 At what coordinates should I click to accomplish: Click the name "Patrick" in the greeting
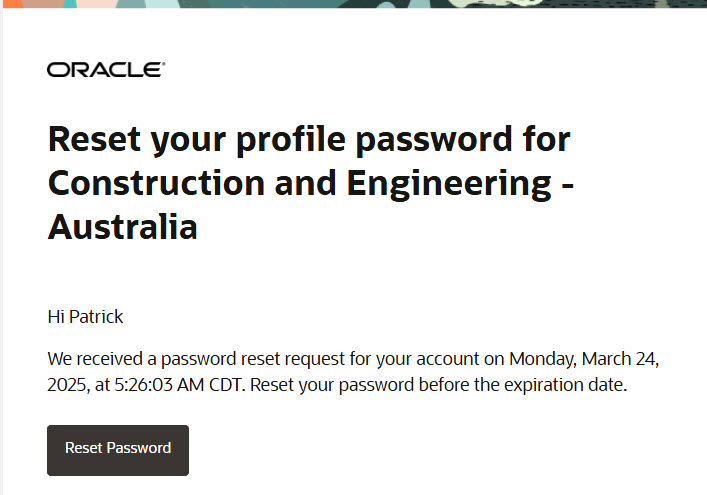pos(96,316)
